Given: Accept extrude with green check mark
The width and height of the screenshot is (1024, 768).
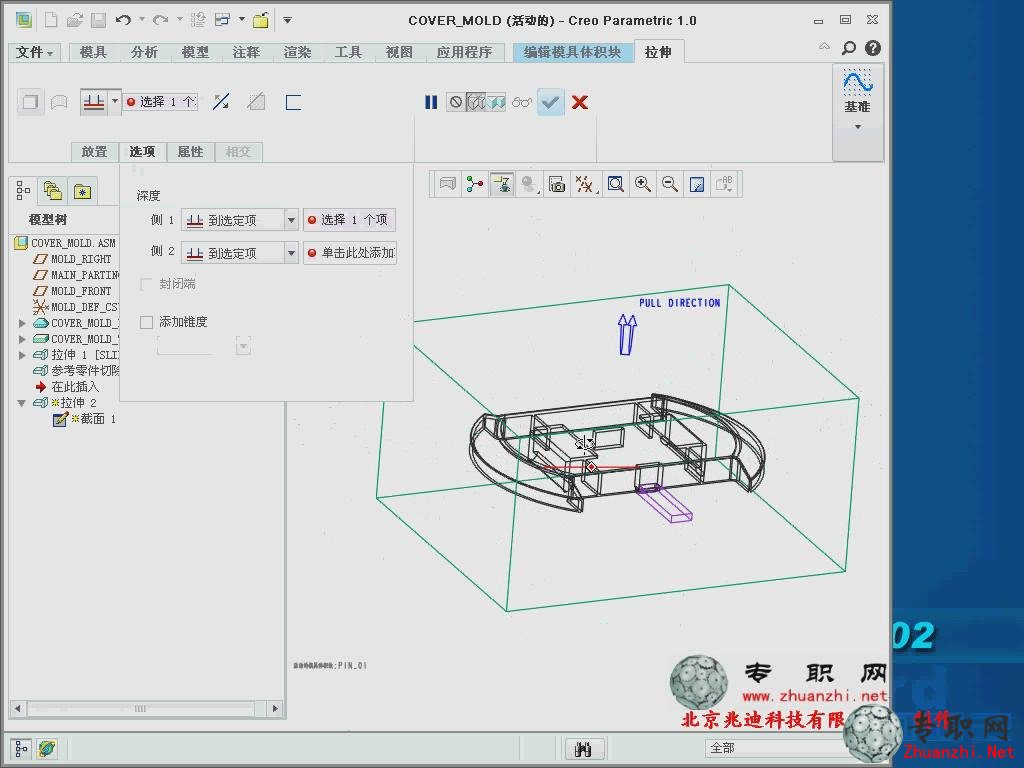Looking at the screenshot, I should 551,102.
